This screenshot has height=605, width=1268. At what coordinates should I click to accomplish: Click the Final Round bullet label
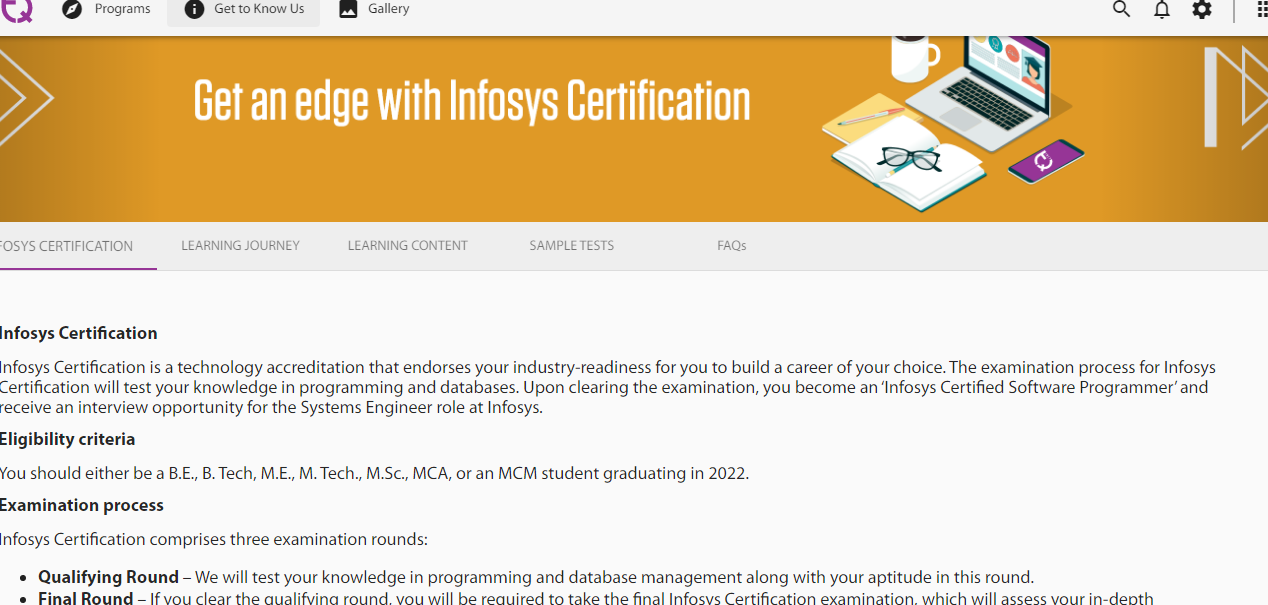point(86,598)
